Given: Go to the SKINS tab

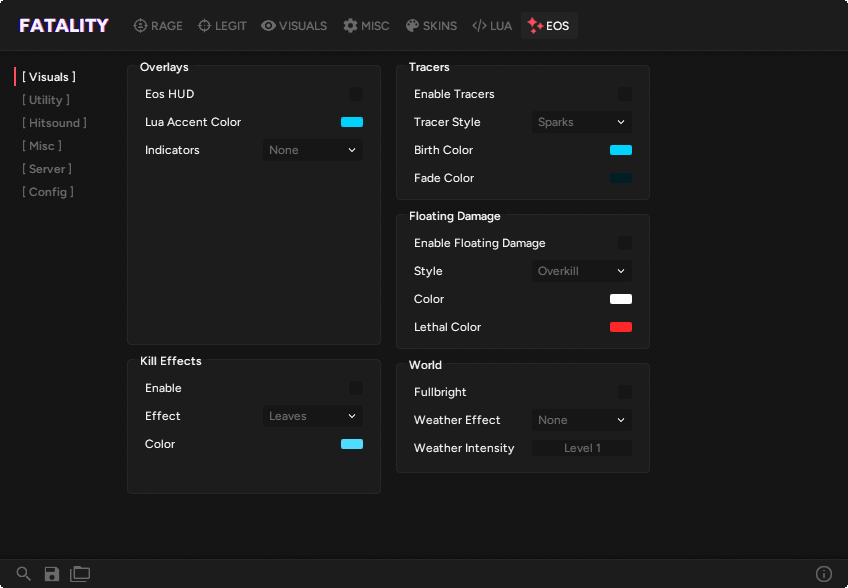Looking at the screenshot, I should (431, 25).
